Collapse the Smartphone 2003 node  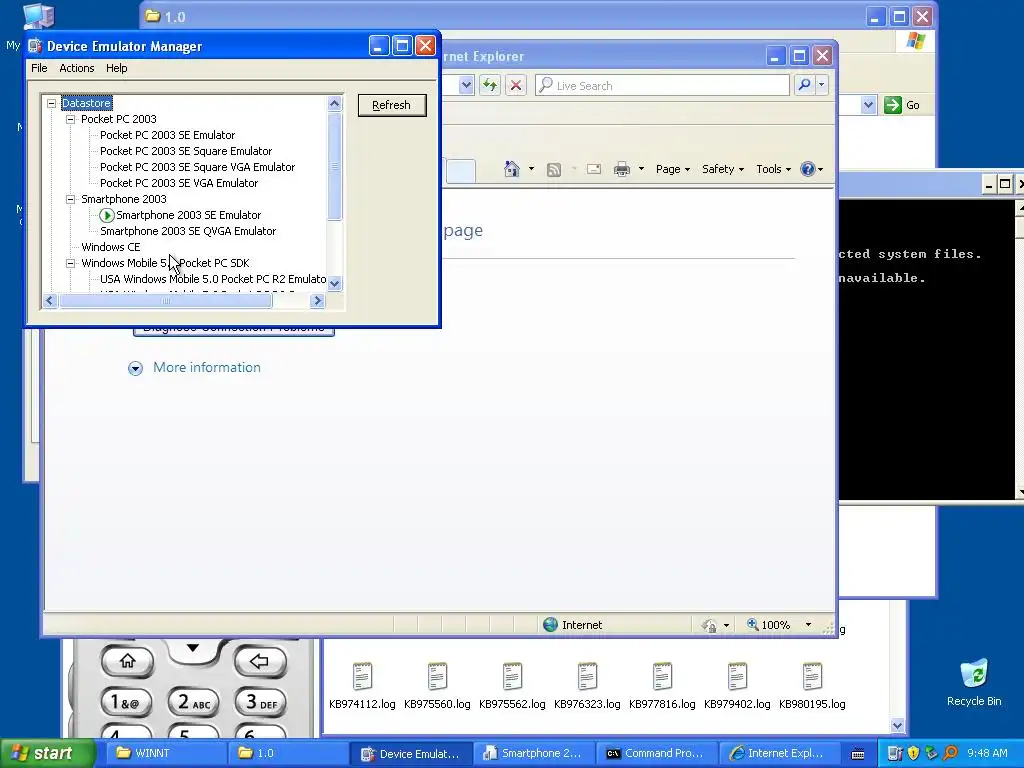click(x=71, y=199)
